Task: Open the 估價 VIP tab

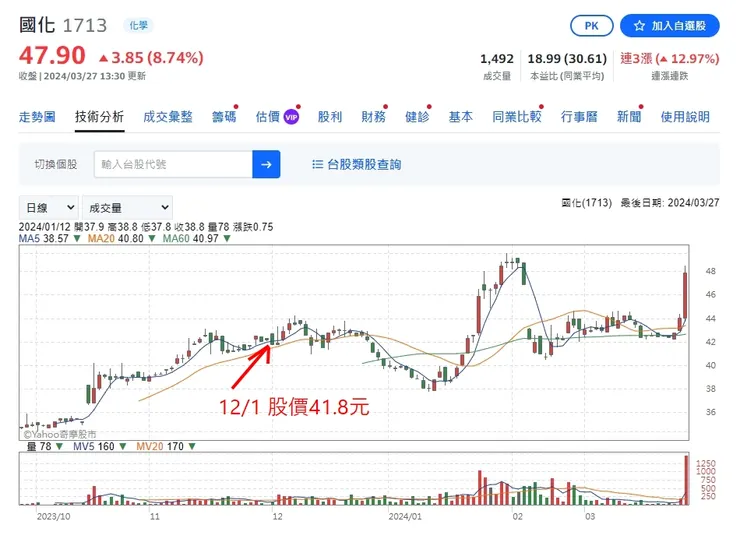Action: pos(277,117)
